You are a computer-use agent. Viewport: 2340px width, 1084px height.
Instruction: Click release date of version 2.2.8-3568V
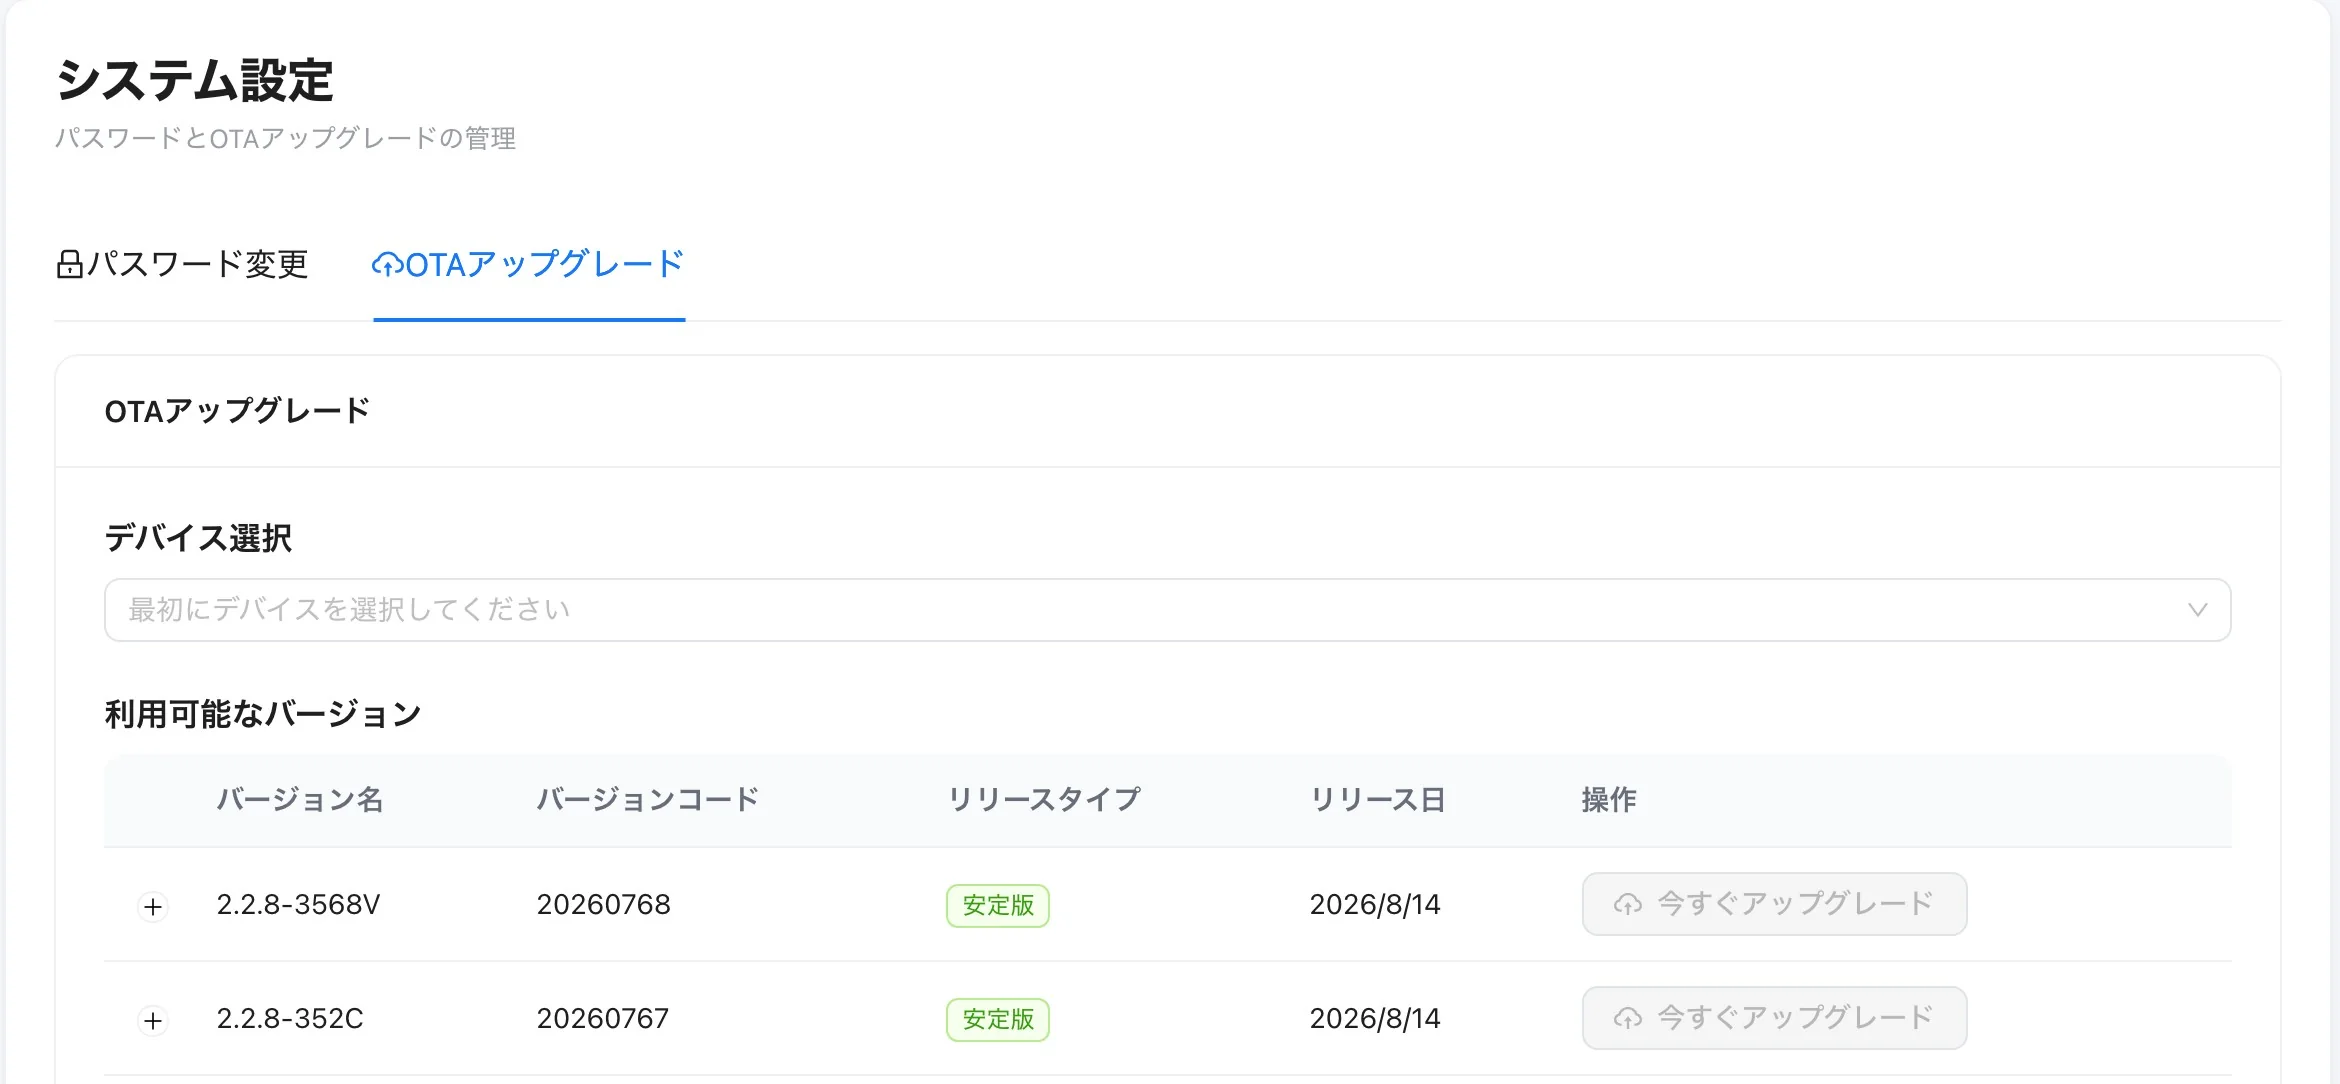point(1375,905)
